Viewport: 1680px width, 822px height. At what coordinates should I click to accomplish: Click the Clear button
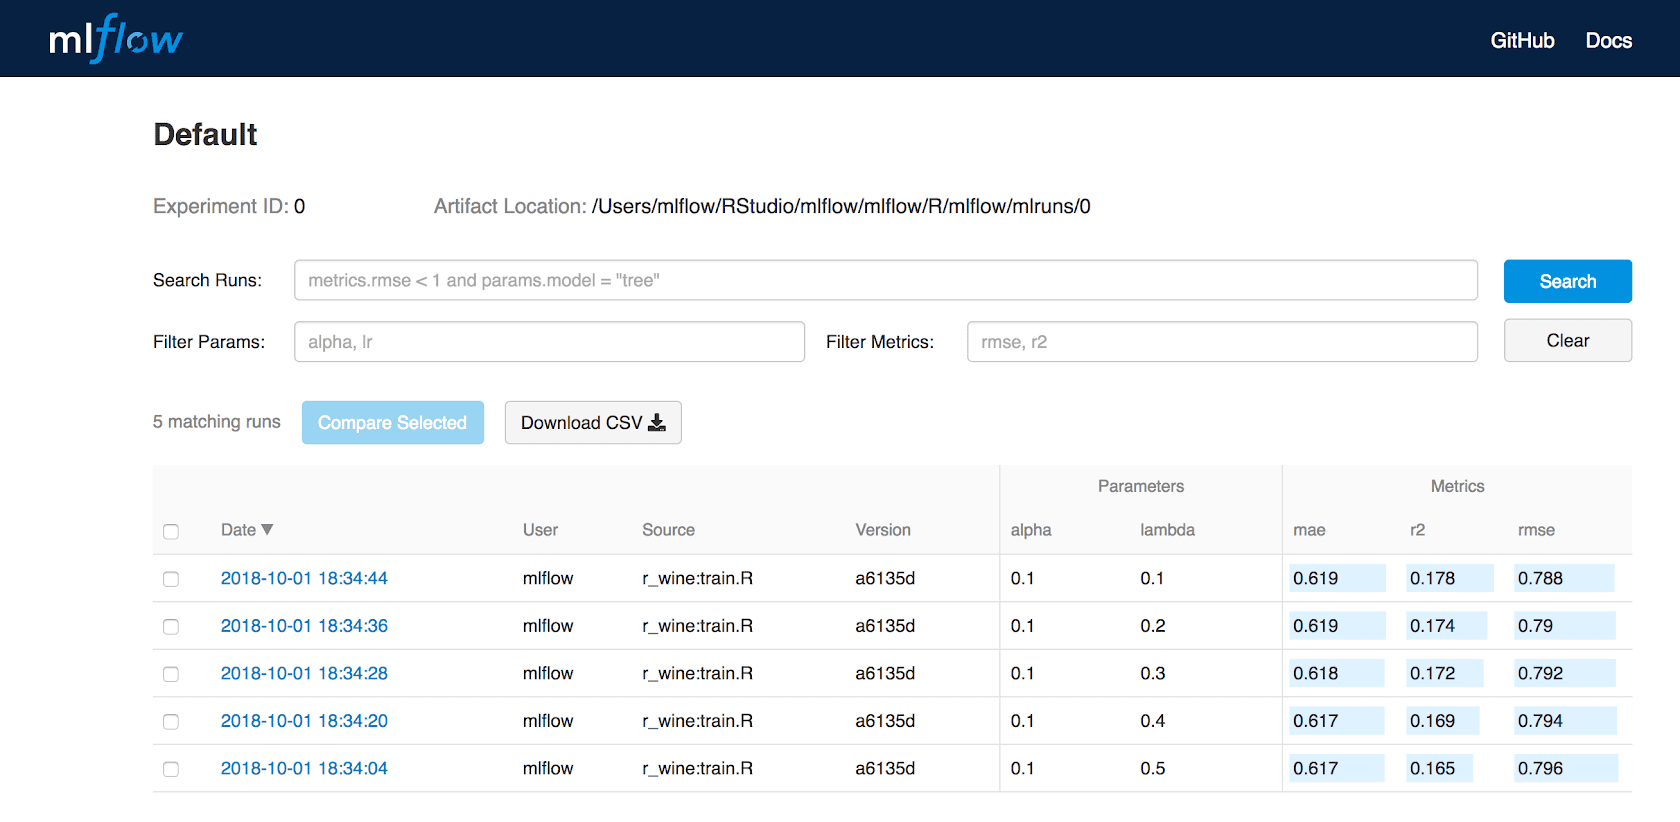coord(1567,341)
